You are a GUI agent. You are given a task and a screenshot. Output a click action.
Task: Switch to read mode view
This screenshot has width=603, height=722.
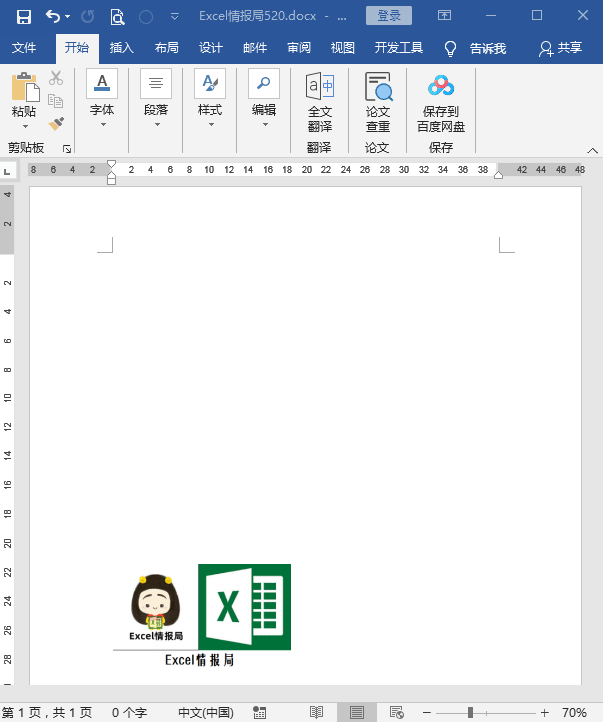tap(316, 712)
